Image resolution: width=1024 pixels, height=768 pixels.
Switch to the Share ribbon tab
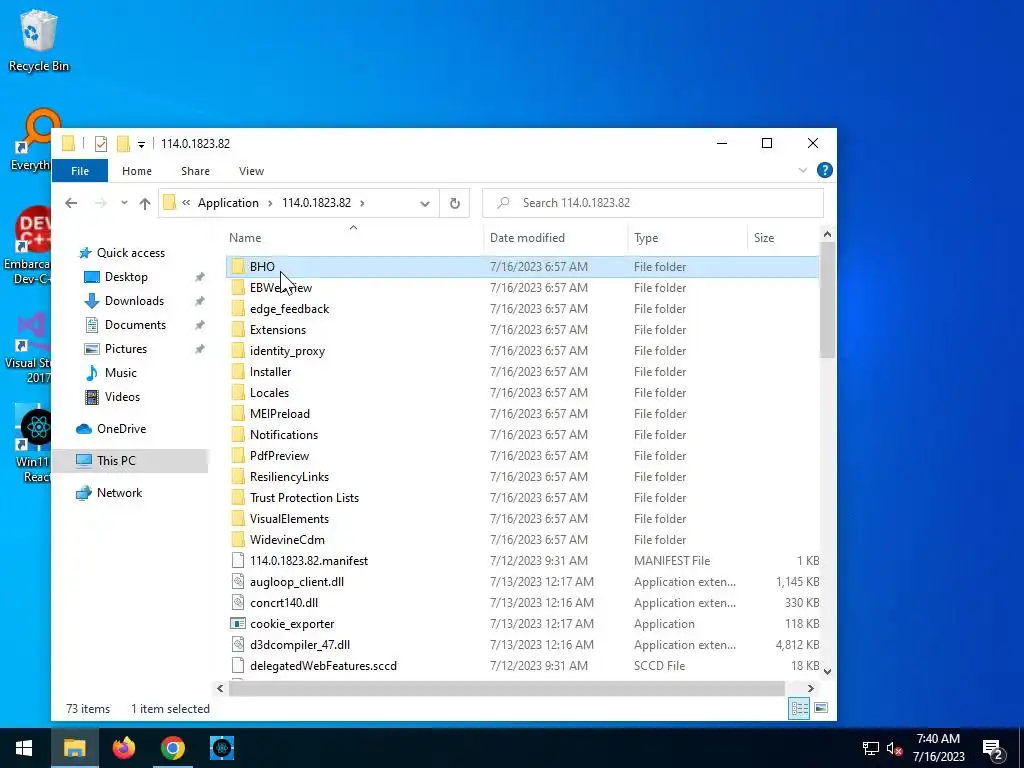click(195, 171)
